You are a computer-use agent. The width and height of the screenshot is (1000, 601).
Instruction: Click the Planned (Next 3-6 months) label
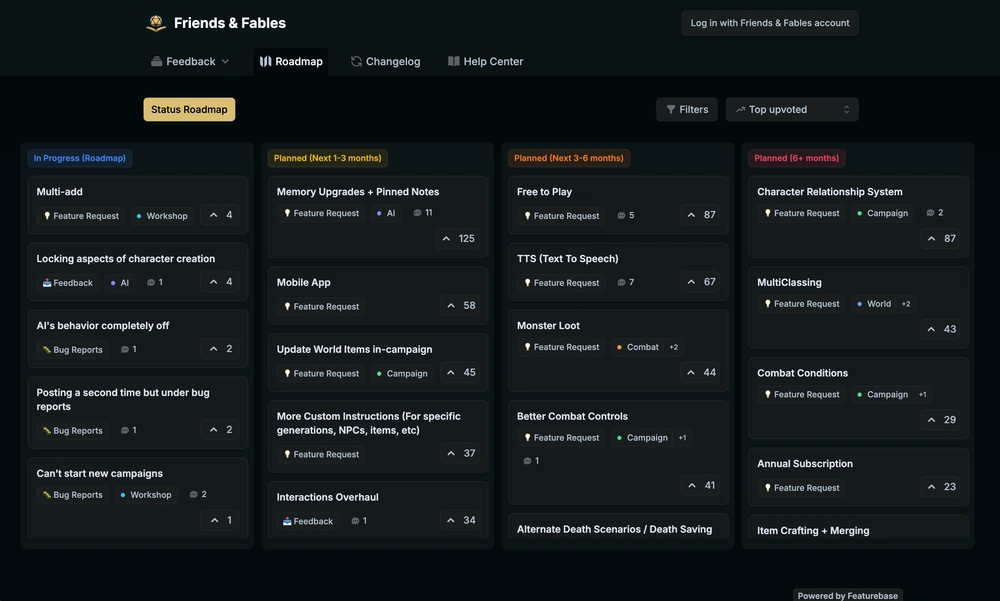(x=569, y=158)
